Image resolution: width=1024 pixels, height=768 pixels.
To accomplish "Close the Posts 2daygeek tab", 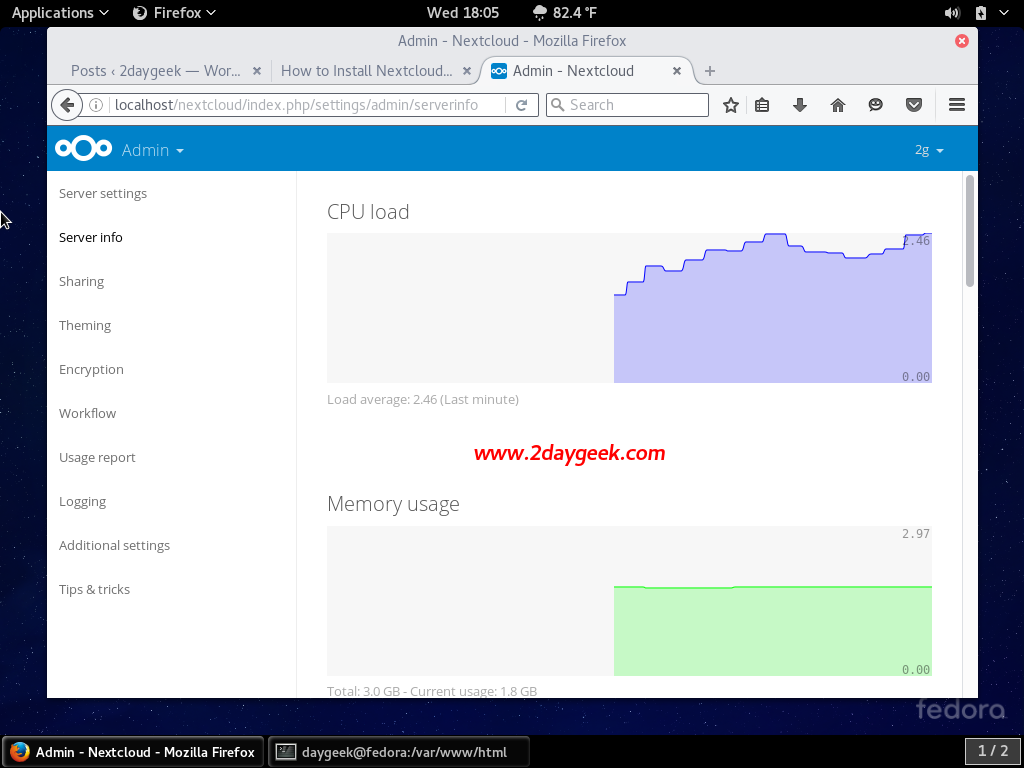I will pos(257,71).
